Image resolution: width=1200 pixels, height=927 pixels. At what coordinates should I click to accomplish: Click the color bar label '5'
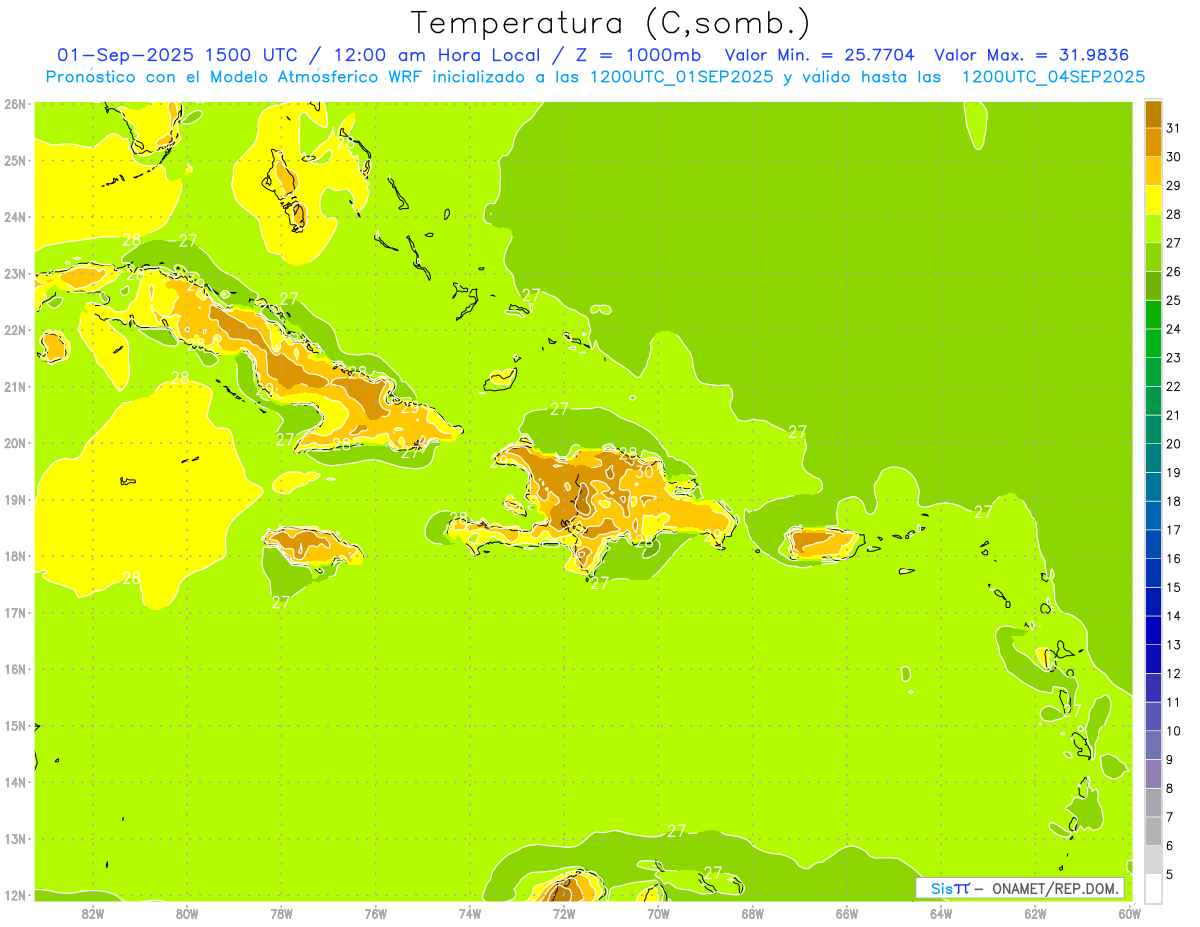coord(1171,875)
